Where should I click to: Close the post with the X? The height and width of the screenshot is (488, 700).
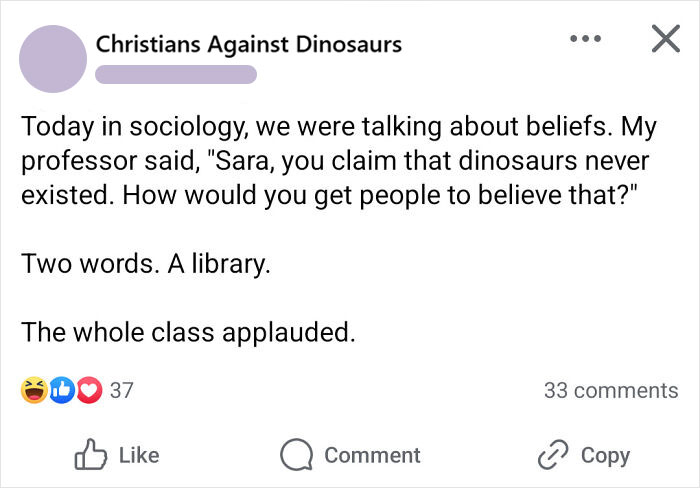pyautogui.click(x=665, y=41)
